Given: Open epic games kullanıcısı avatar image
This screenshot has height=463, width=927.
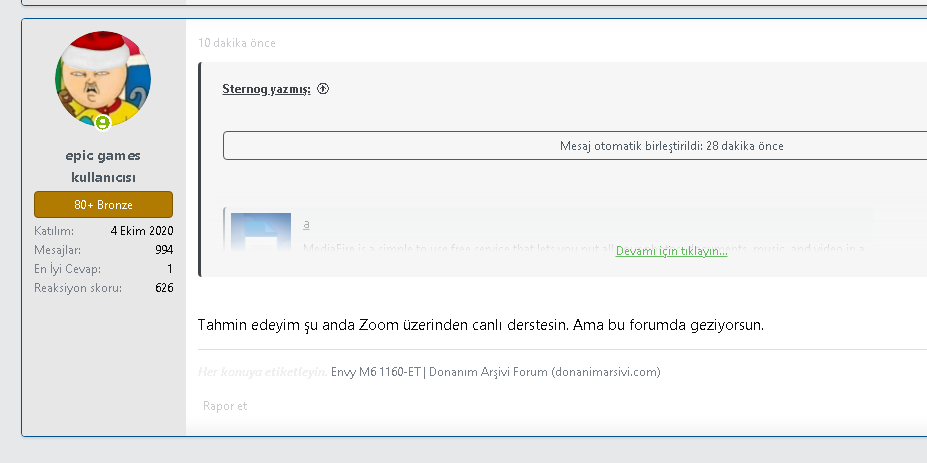Looking at the screenshot, I should click(103, 79).
